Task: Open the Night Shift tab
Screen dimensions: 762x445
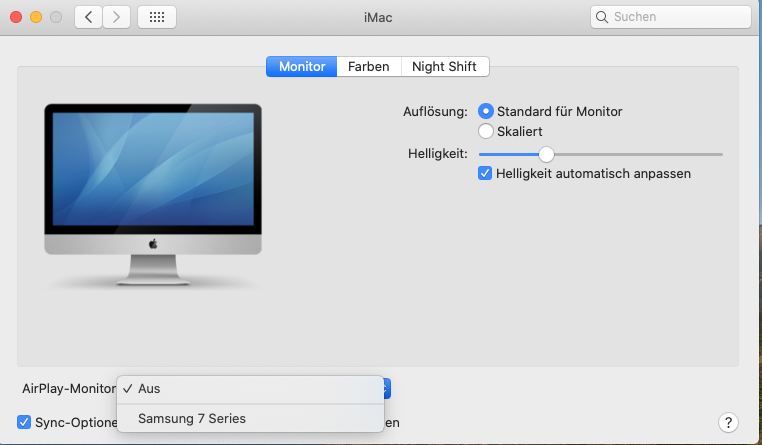Action: [x=445, y=67]
